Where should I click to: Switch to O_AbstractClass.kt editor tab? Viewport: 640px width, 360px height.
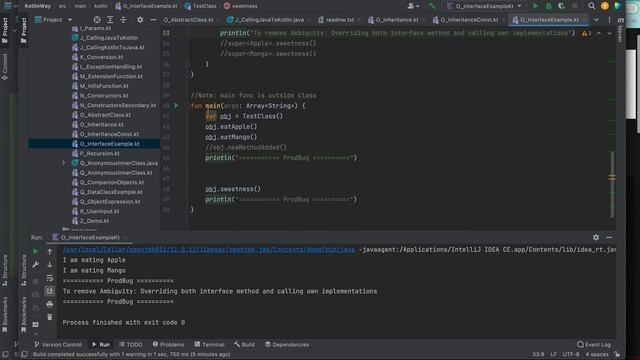click(x=188, y=20)
